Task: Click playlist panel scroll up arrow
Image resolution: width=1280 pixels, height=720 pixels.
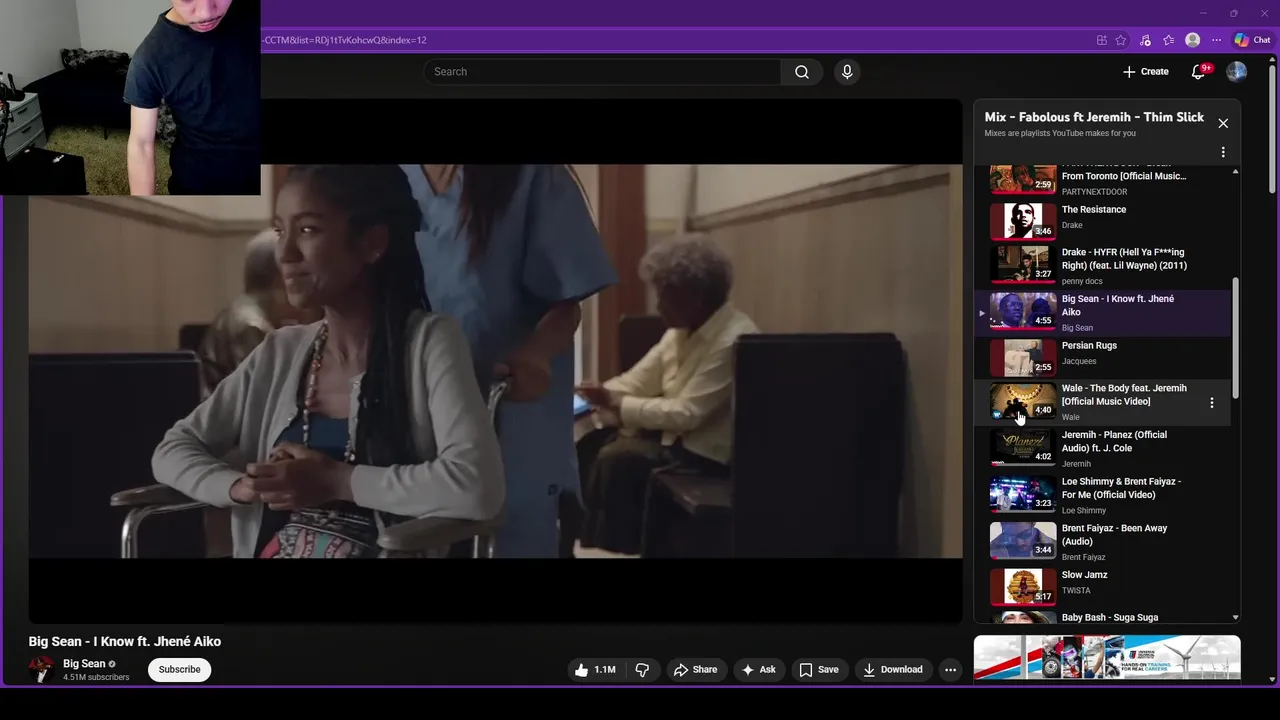Action: 1235,171
